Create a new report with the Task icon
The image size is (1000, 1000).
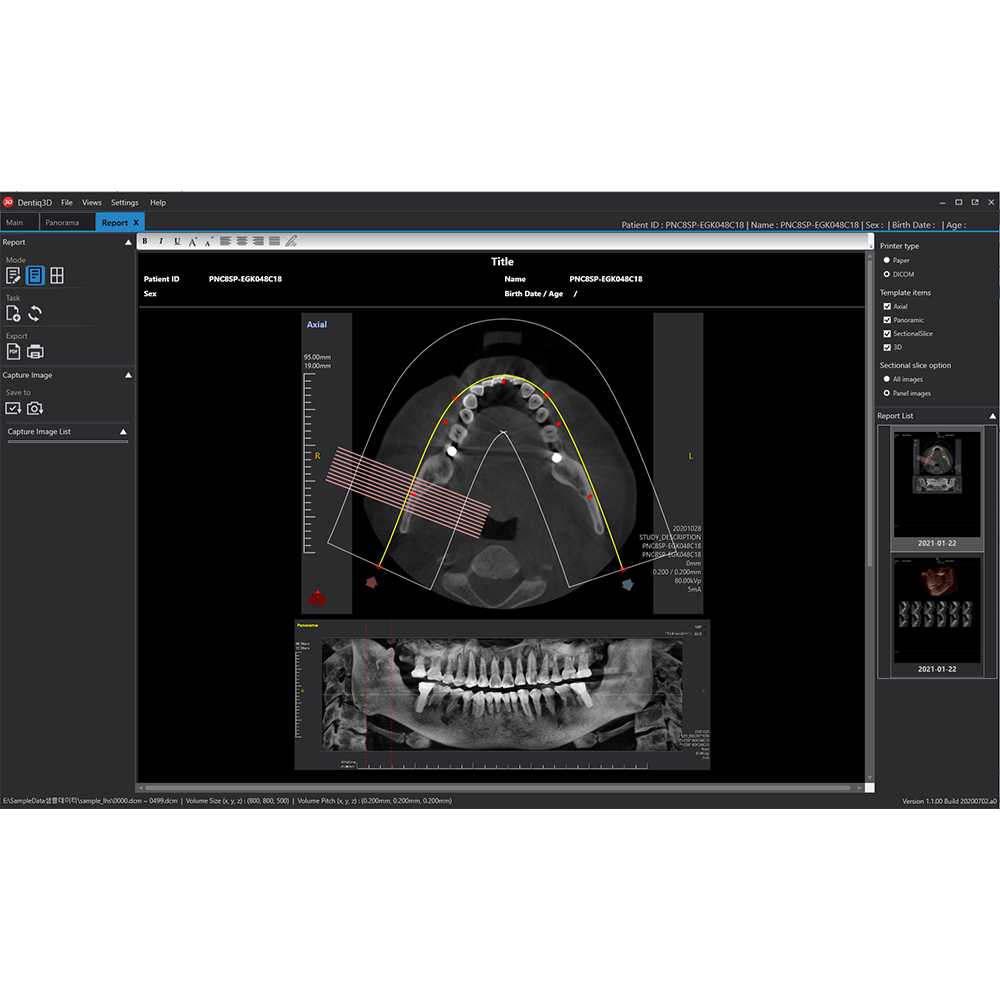click(13, 313)
